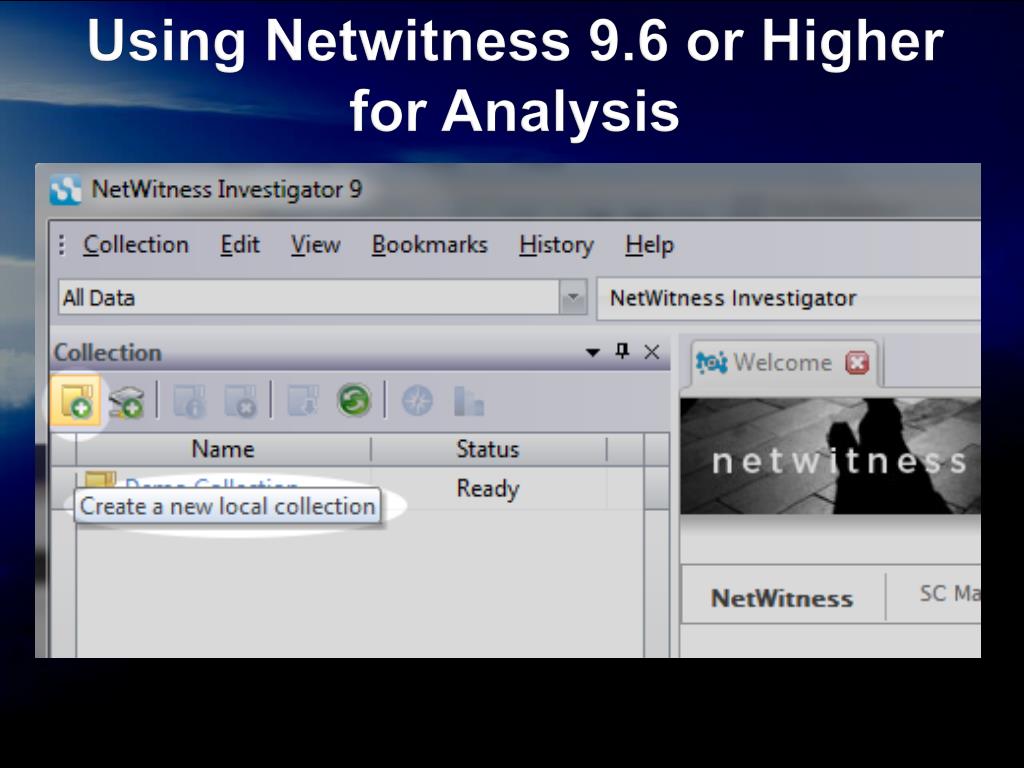Open the Collection menu

click(136, 245)
